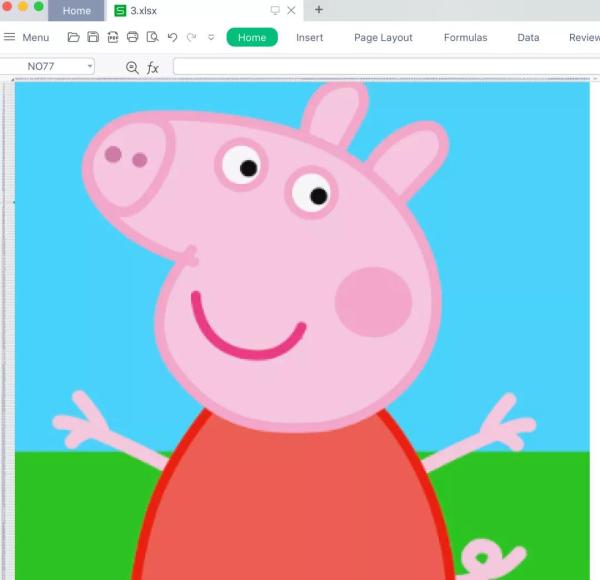Open Print Preview icon

(x=152, y=37)
